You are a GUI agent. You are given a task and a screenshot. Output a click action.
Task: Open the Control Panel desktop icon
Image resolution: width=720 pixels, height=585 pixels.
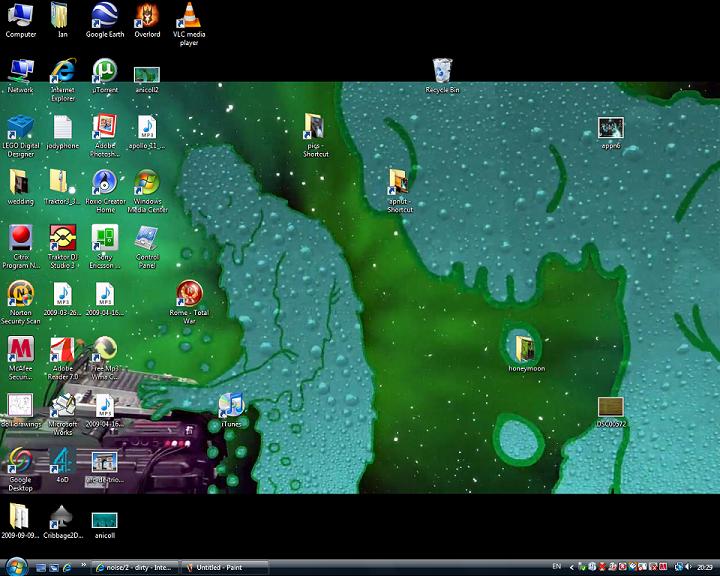click(147, 239)
